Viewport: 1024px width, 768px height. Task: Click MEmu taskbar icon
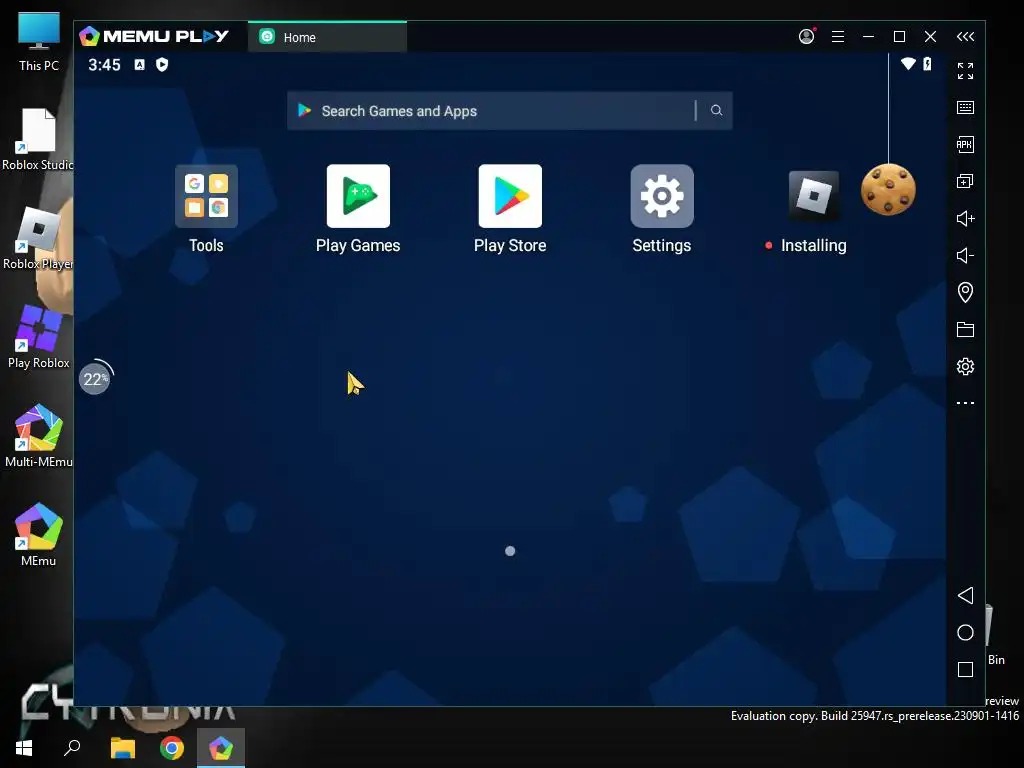[221, 748]
